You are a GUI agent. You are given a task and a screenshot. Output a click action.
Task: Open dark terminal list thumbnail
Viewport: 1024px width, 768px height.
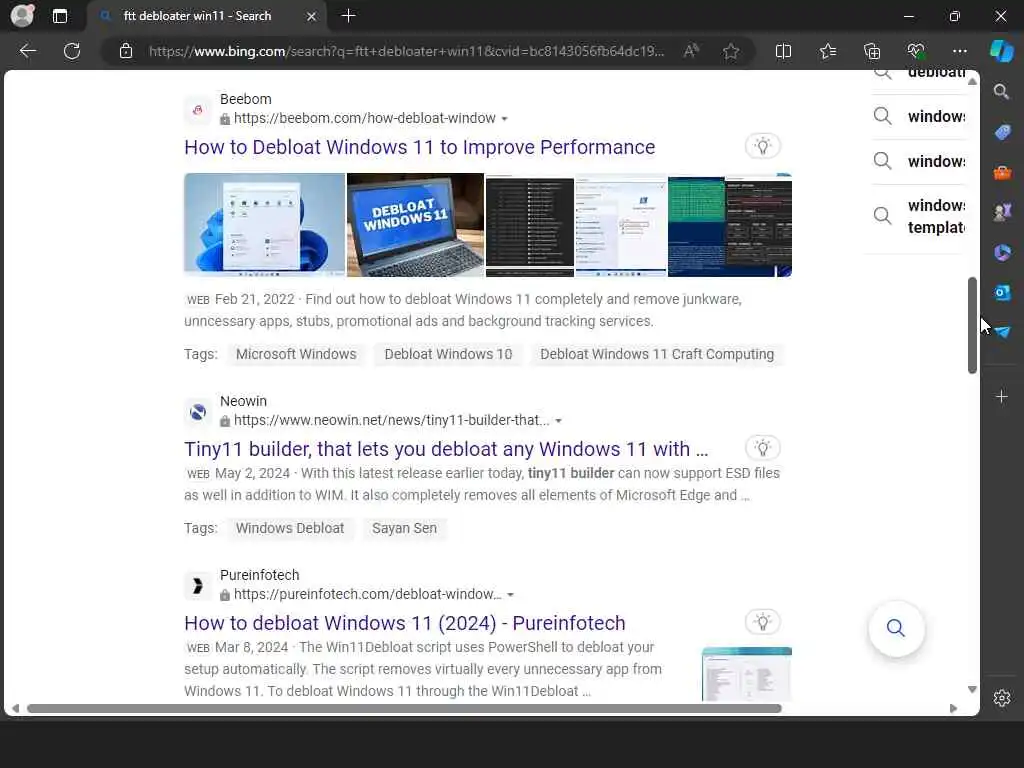[530, 225]
